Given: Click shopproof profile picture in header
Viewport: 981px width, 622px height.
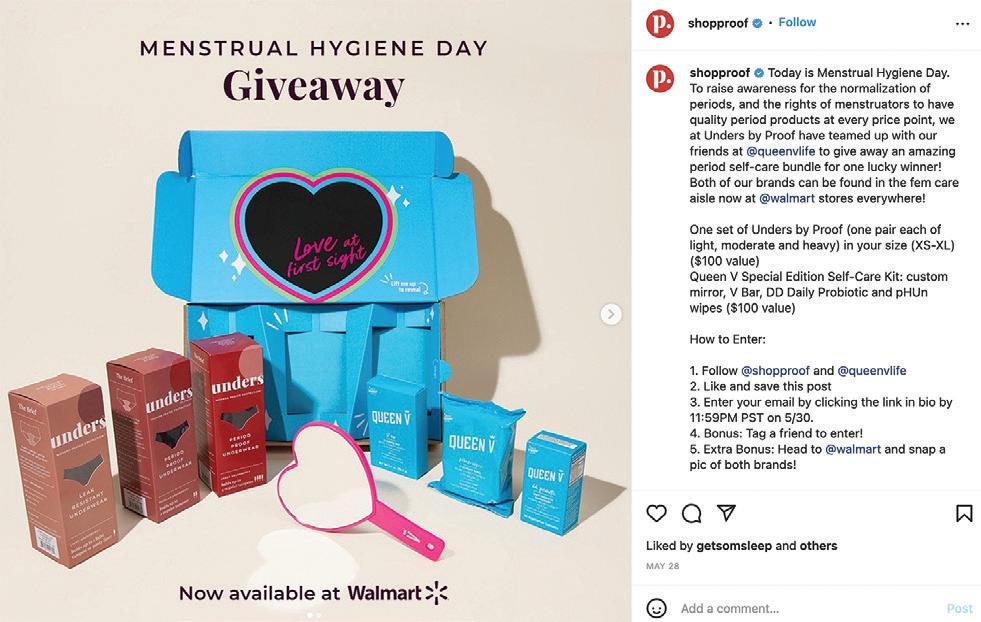Looking at the screenshot, I should pos(660,24).
